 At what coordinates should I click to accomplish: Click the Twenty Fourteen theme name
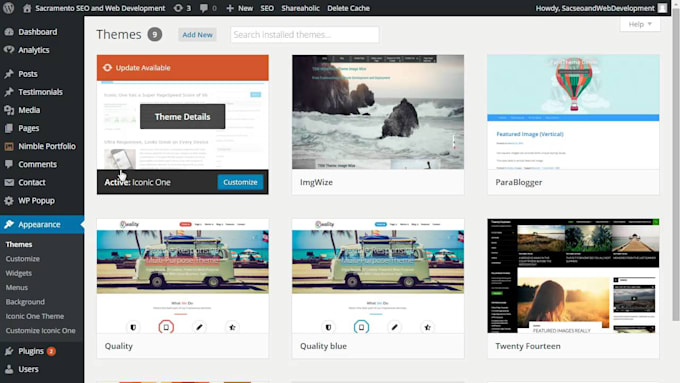[528, 346]
